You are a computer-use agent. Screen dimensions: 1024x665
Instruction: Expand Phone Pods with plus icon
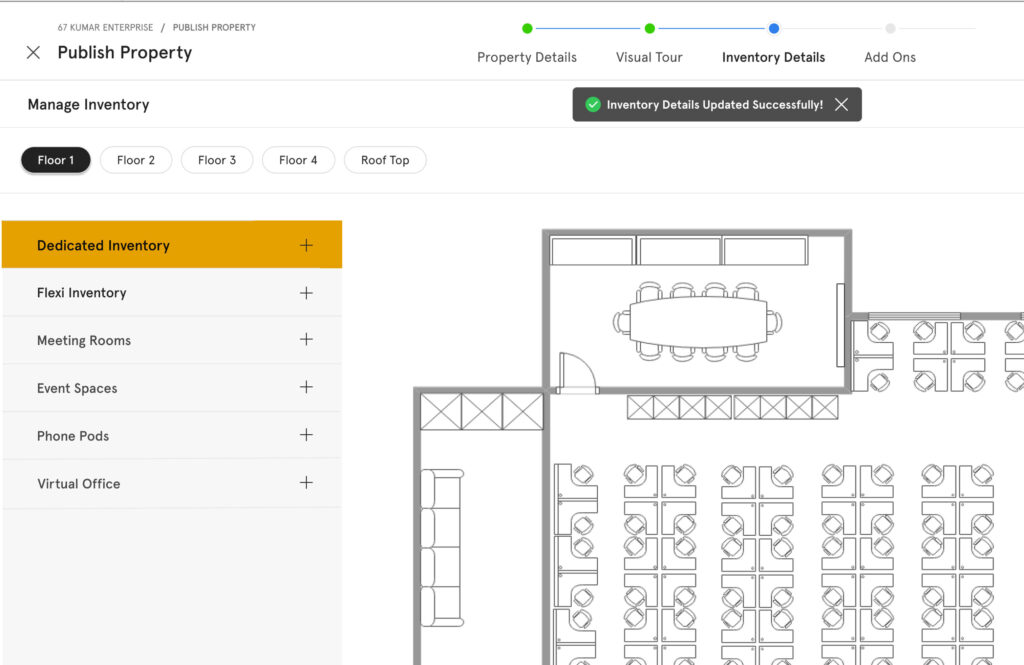[x=306, y=436]
